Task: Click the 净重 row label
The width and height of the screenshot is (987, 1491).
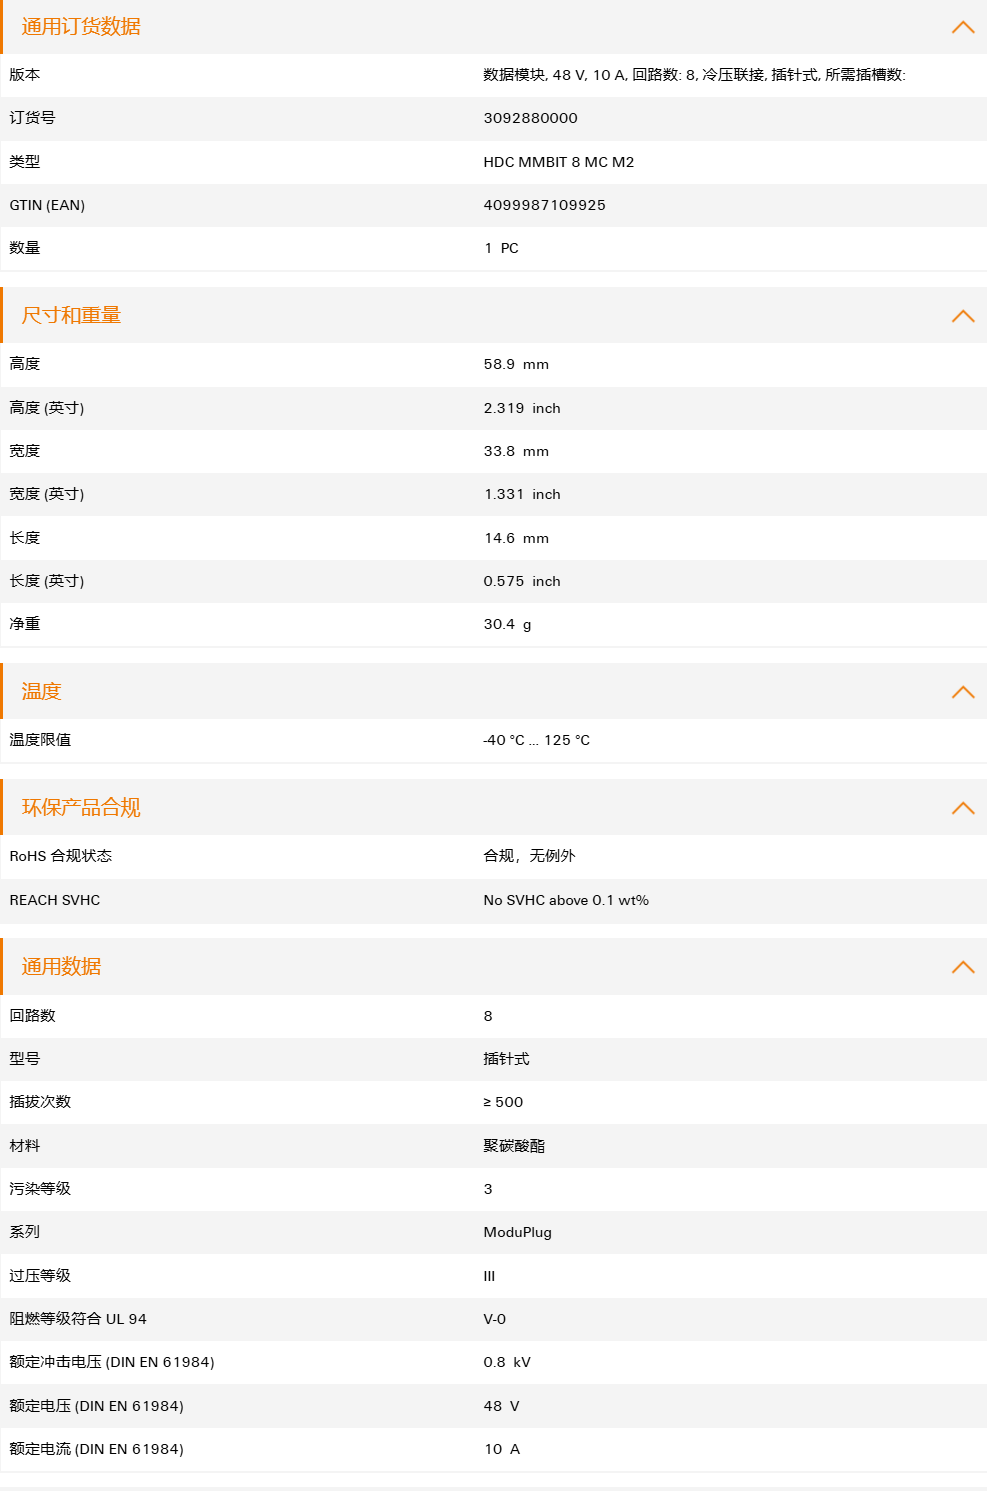Action: coord(25,624)
